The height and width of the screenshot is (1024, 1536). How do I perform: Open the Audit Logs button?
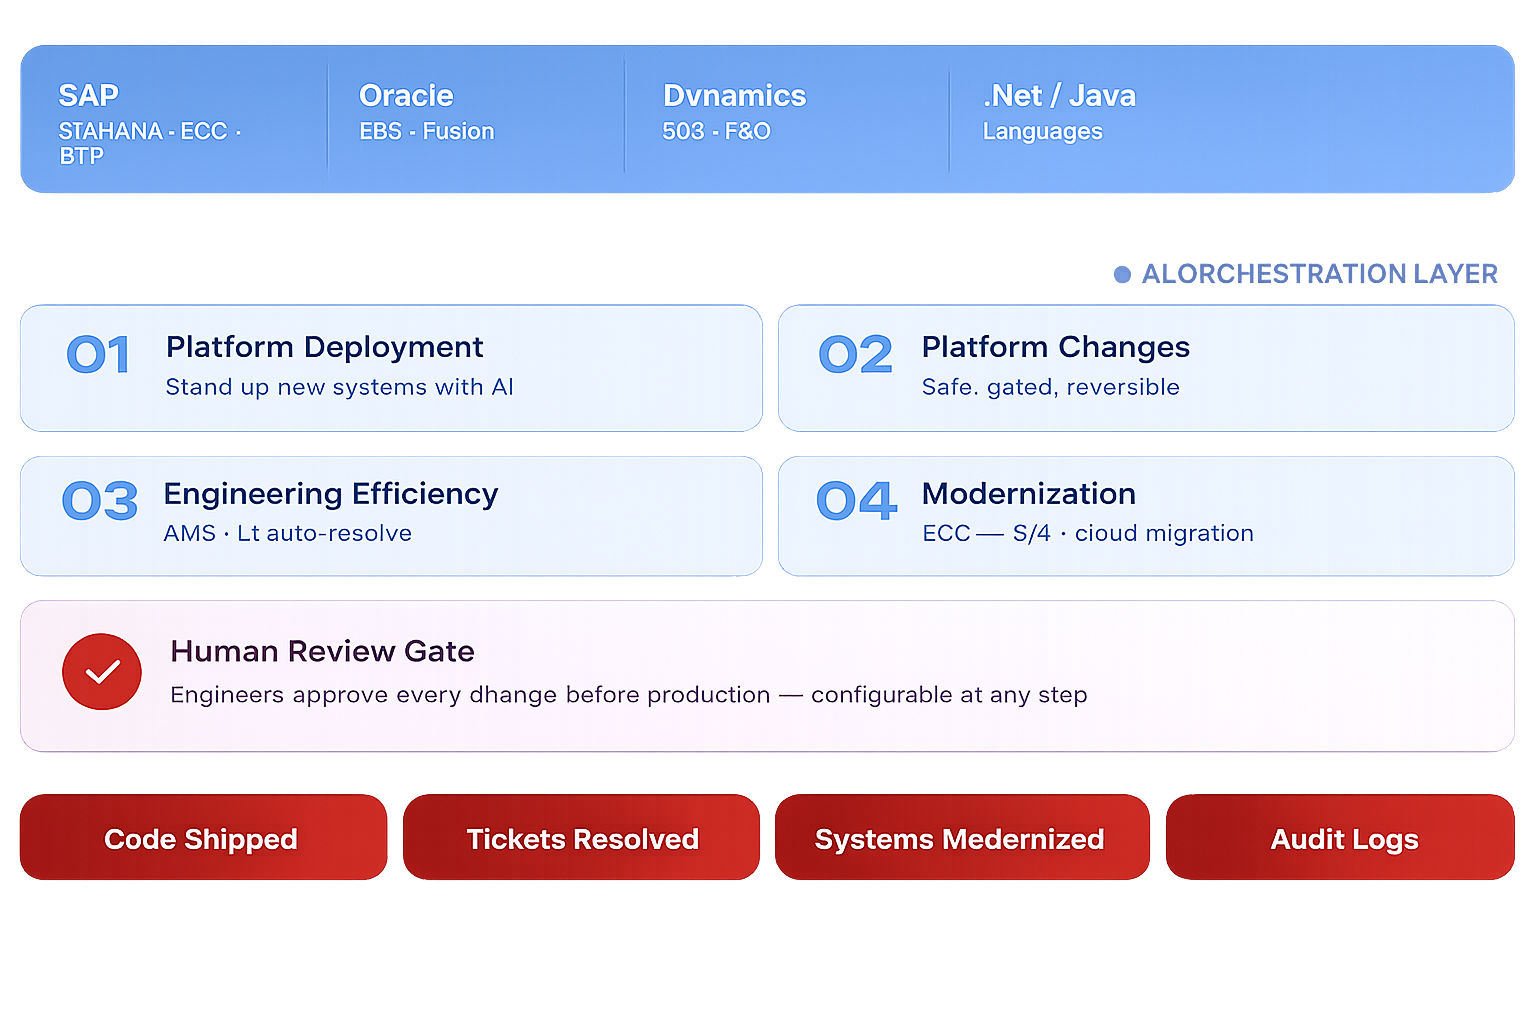pos(1340,838)
